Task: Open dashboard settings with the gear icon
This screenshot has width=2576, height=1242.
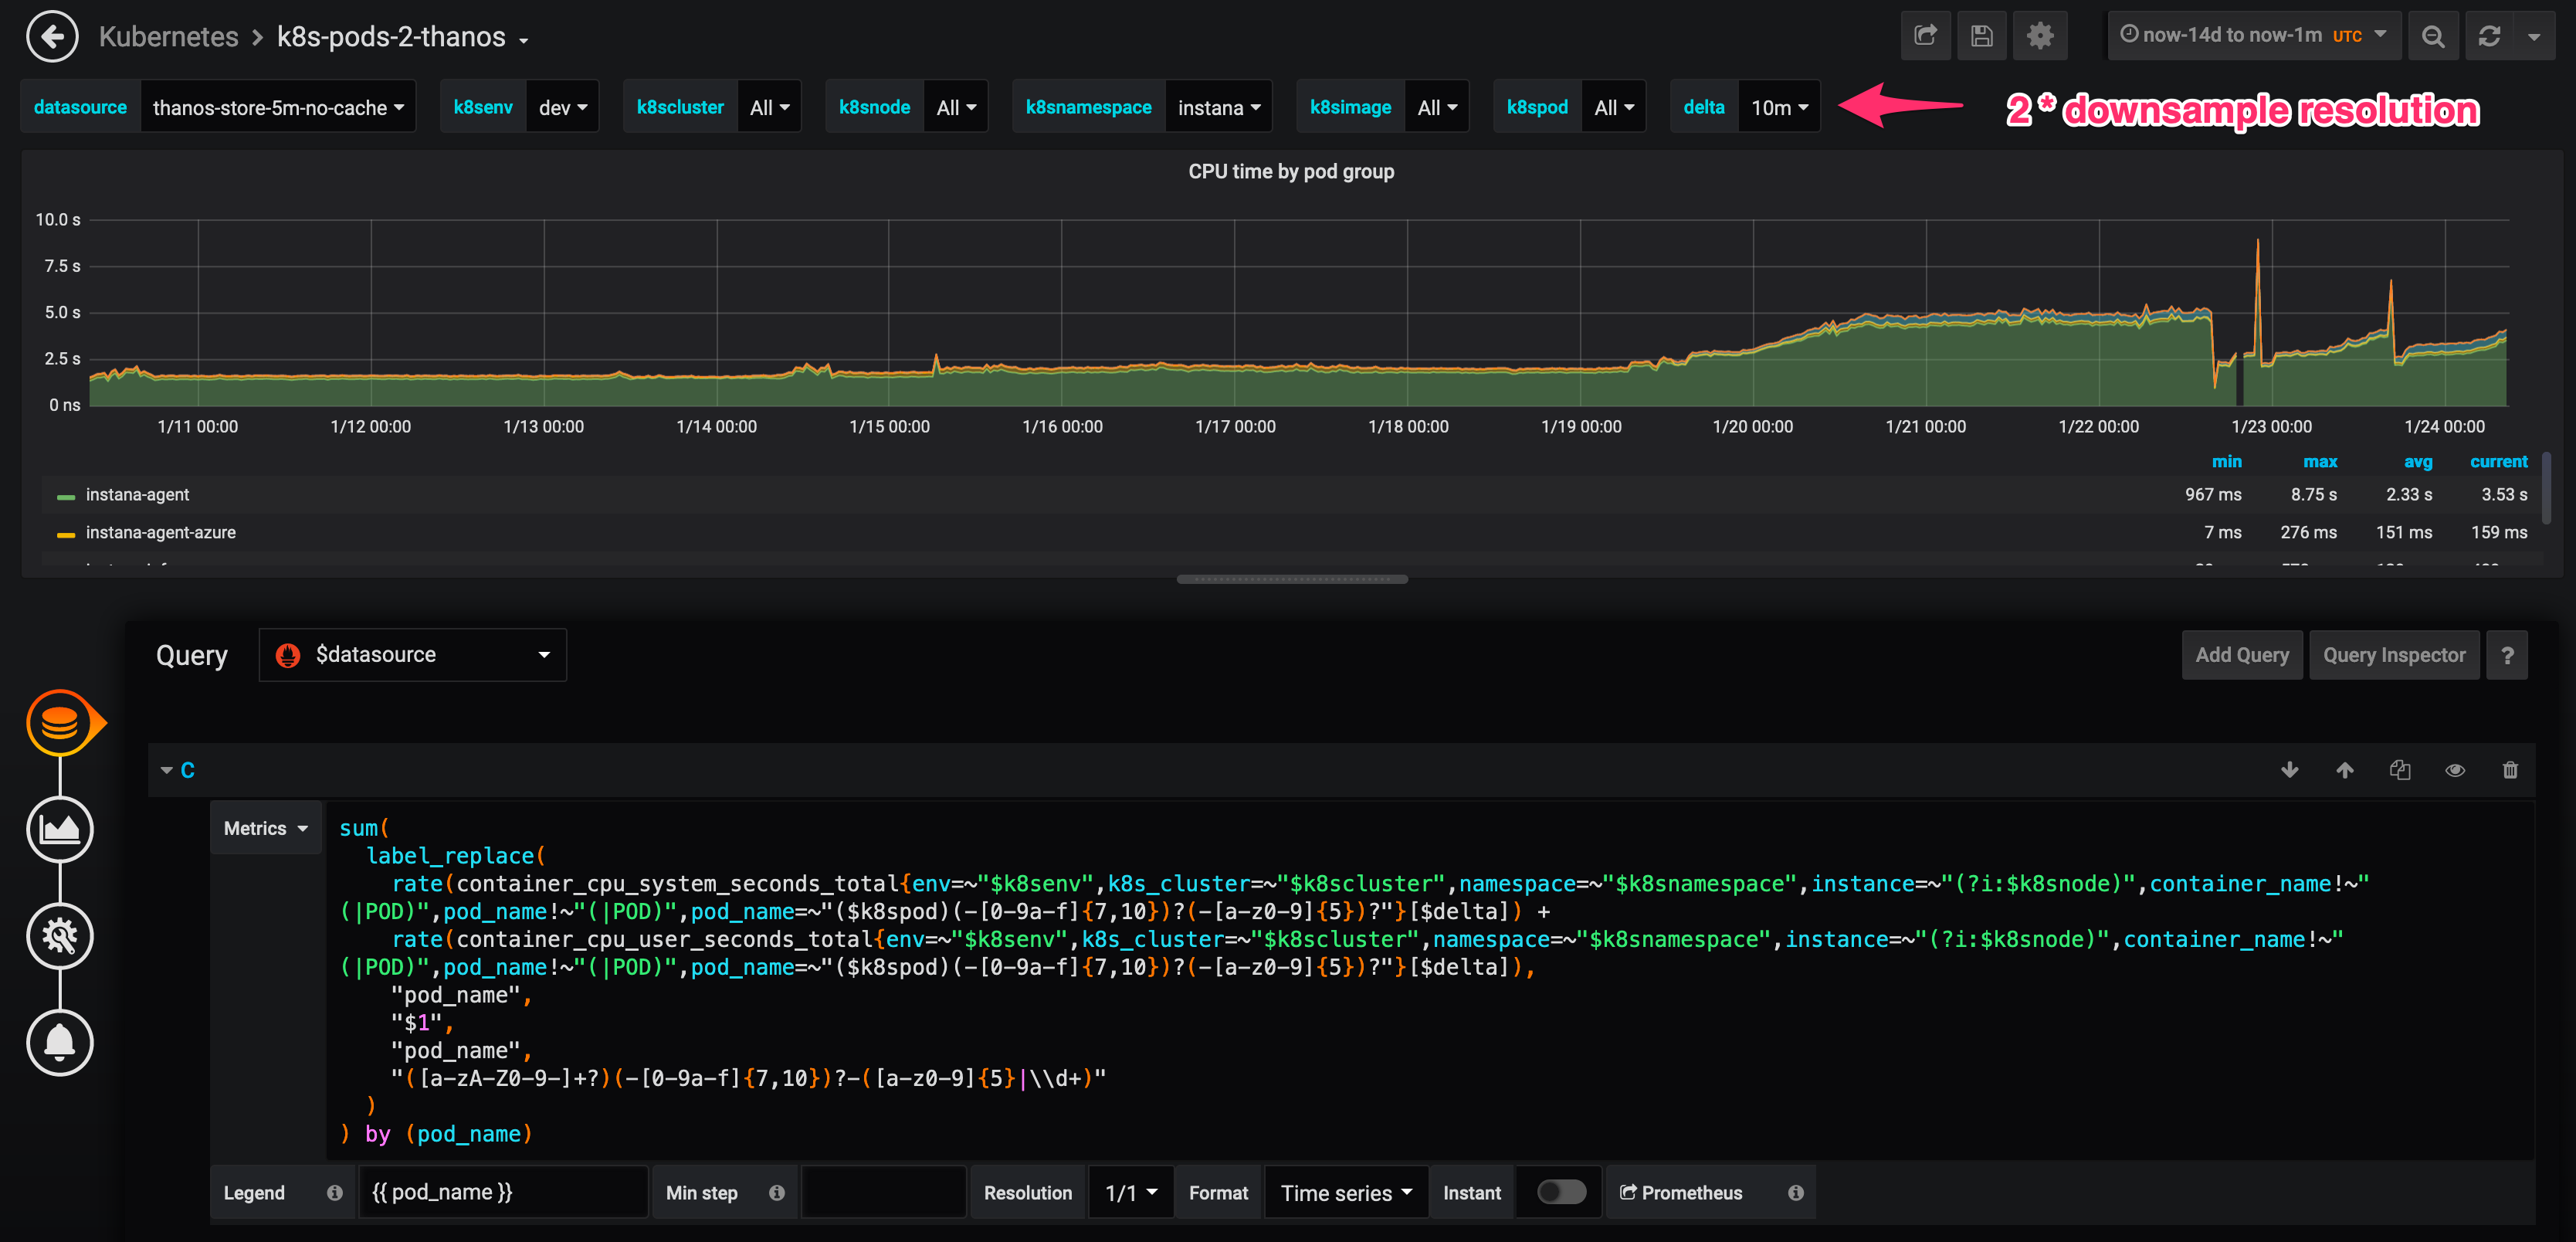Action: pos(2040,35)
